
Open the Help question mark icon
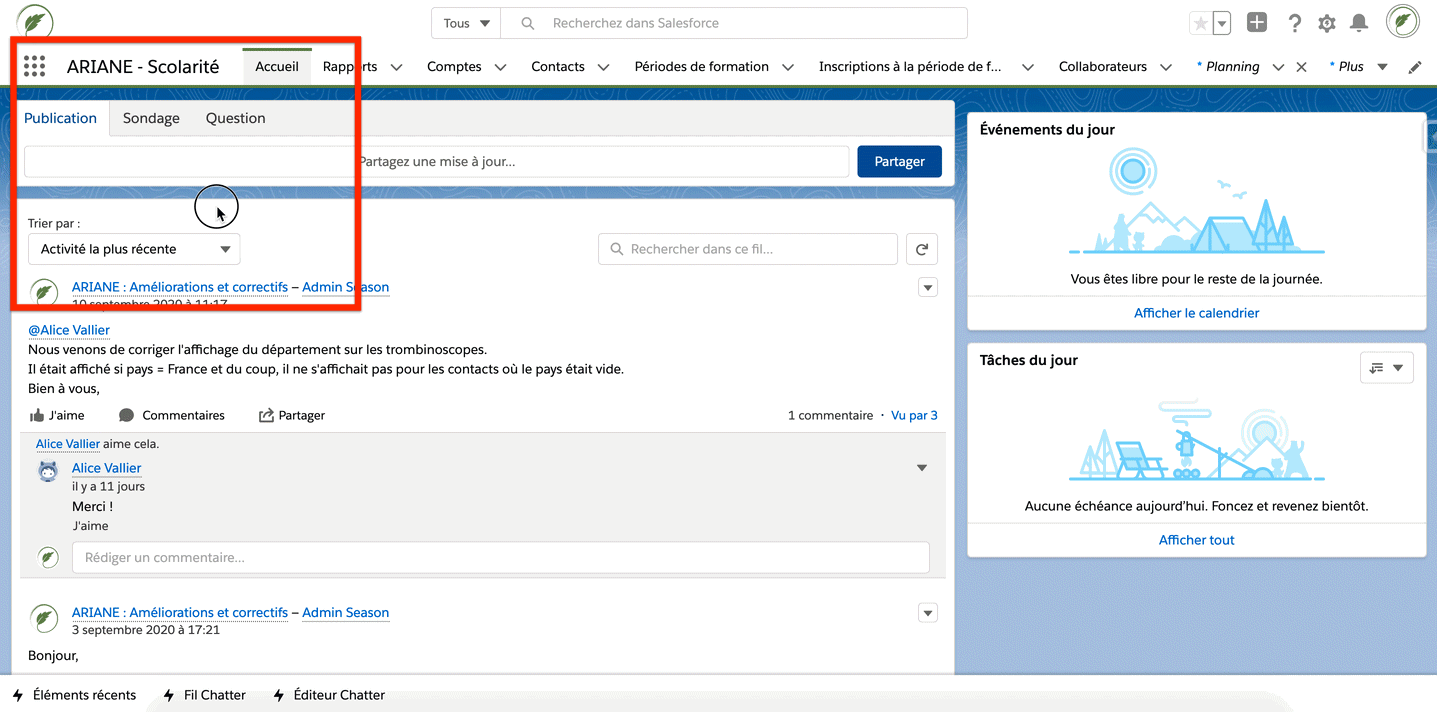1294,22
